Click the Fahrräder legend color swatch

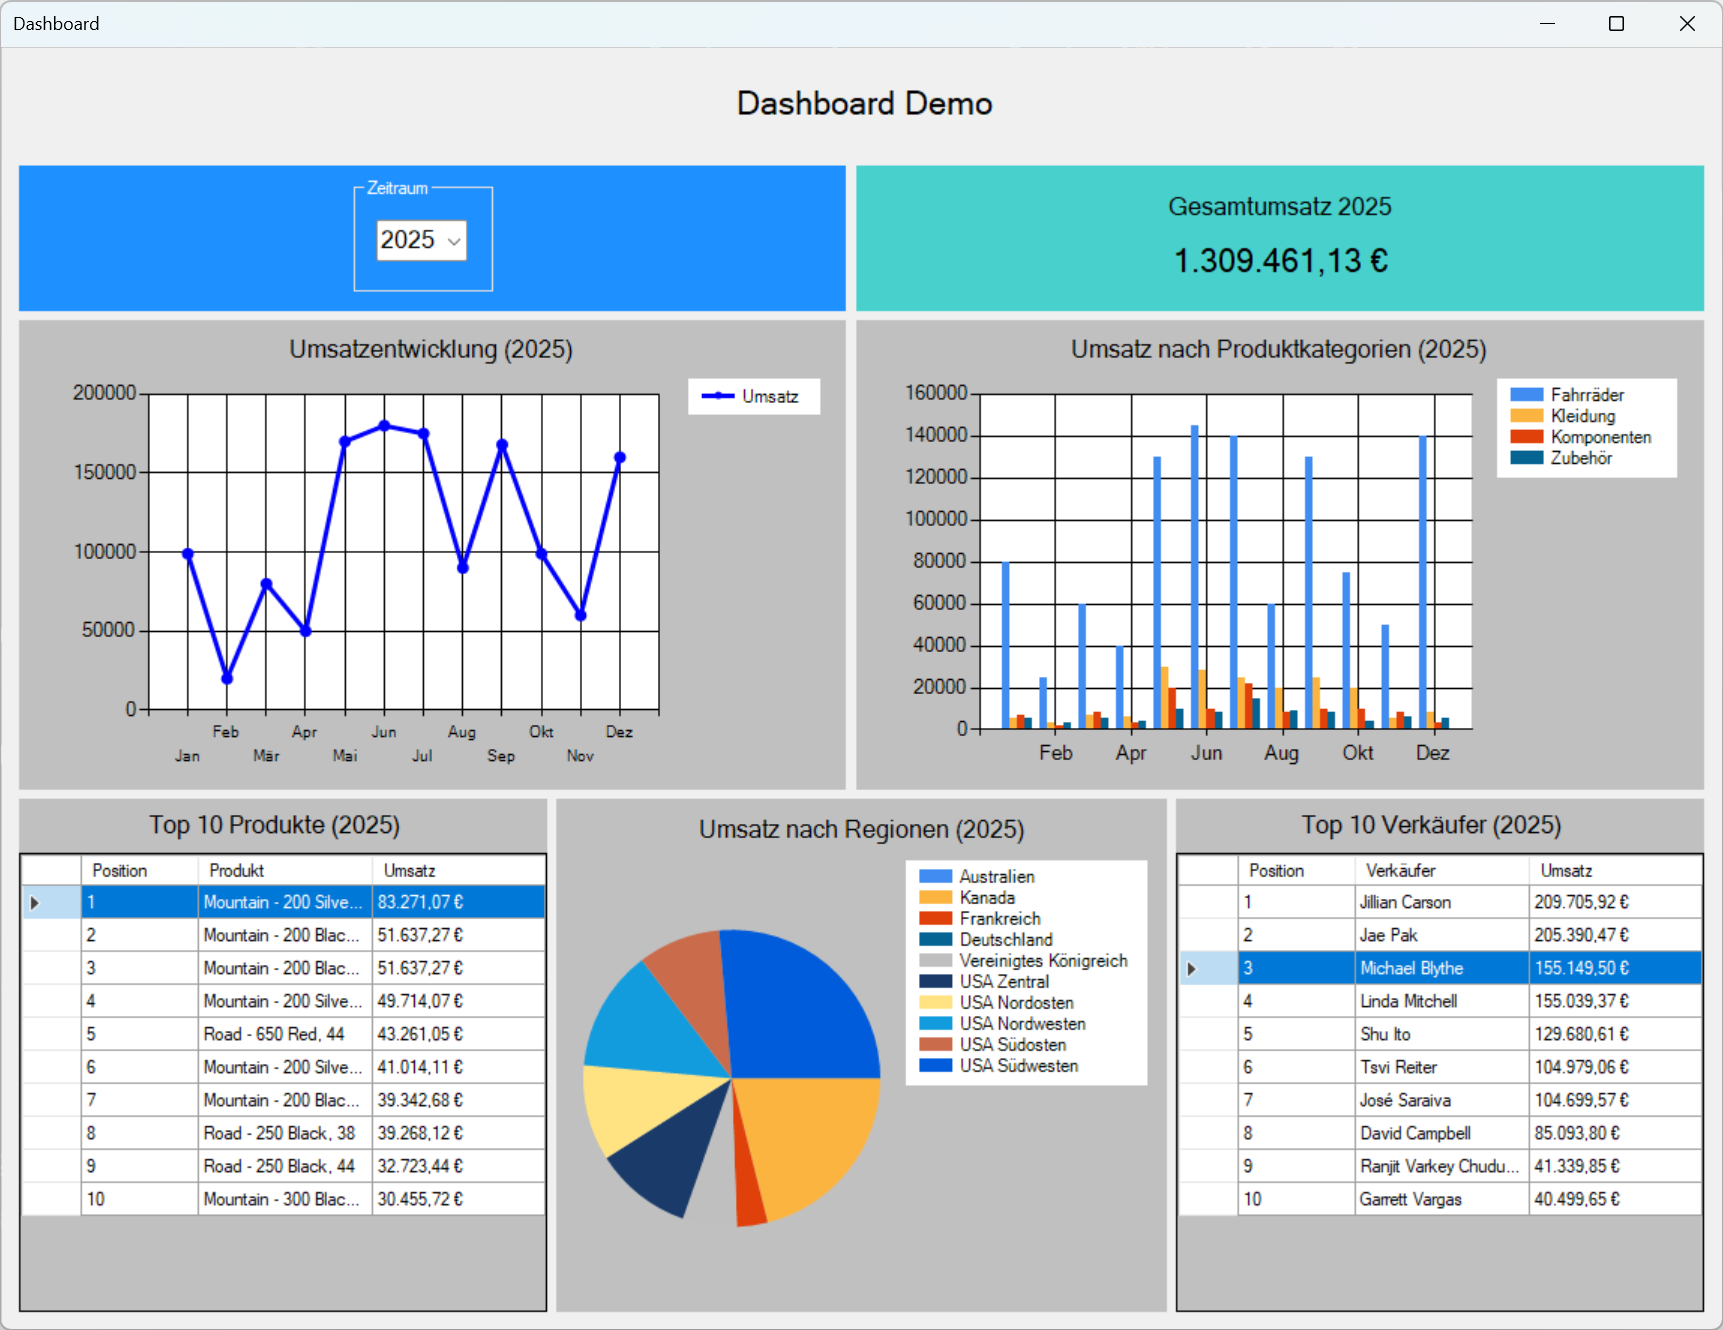tap(1526, 395)
